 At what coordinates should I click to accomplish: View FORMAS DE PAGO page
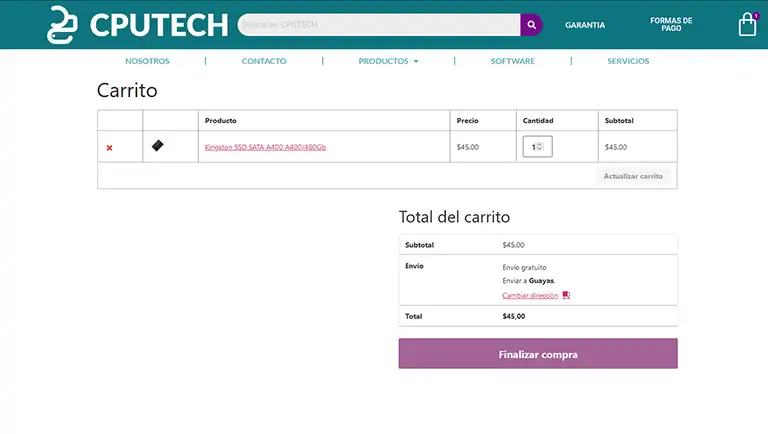click(670, 25)
